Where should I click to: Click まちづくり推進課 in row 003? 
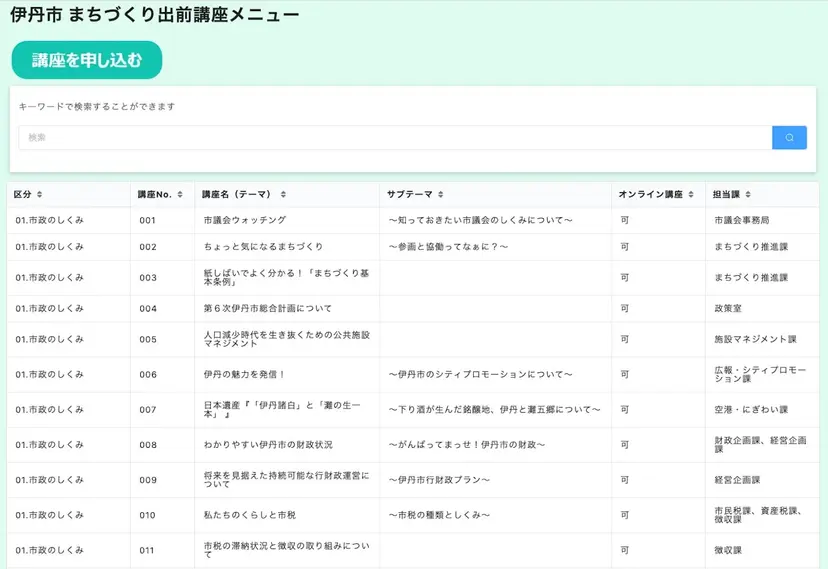751,278
